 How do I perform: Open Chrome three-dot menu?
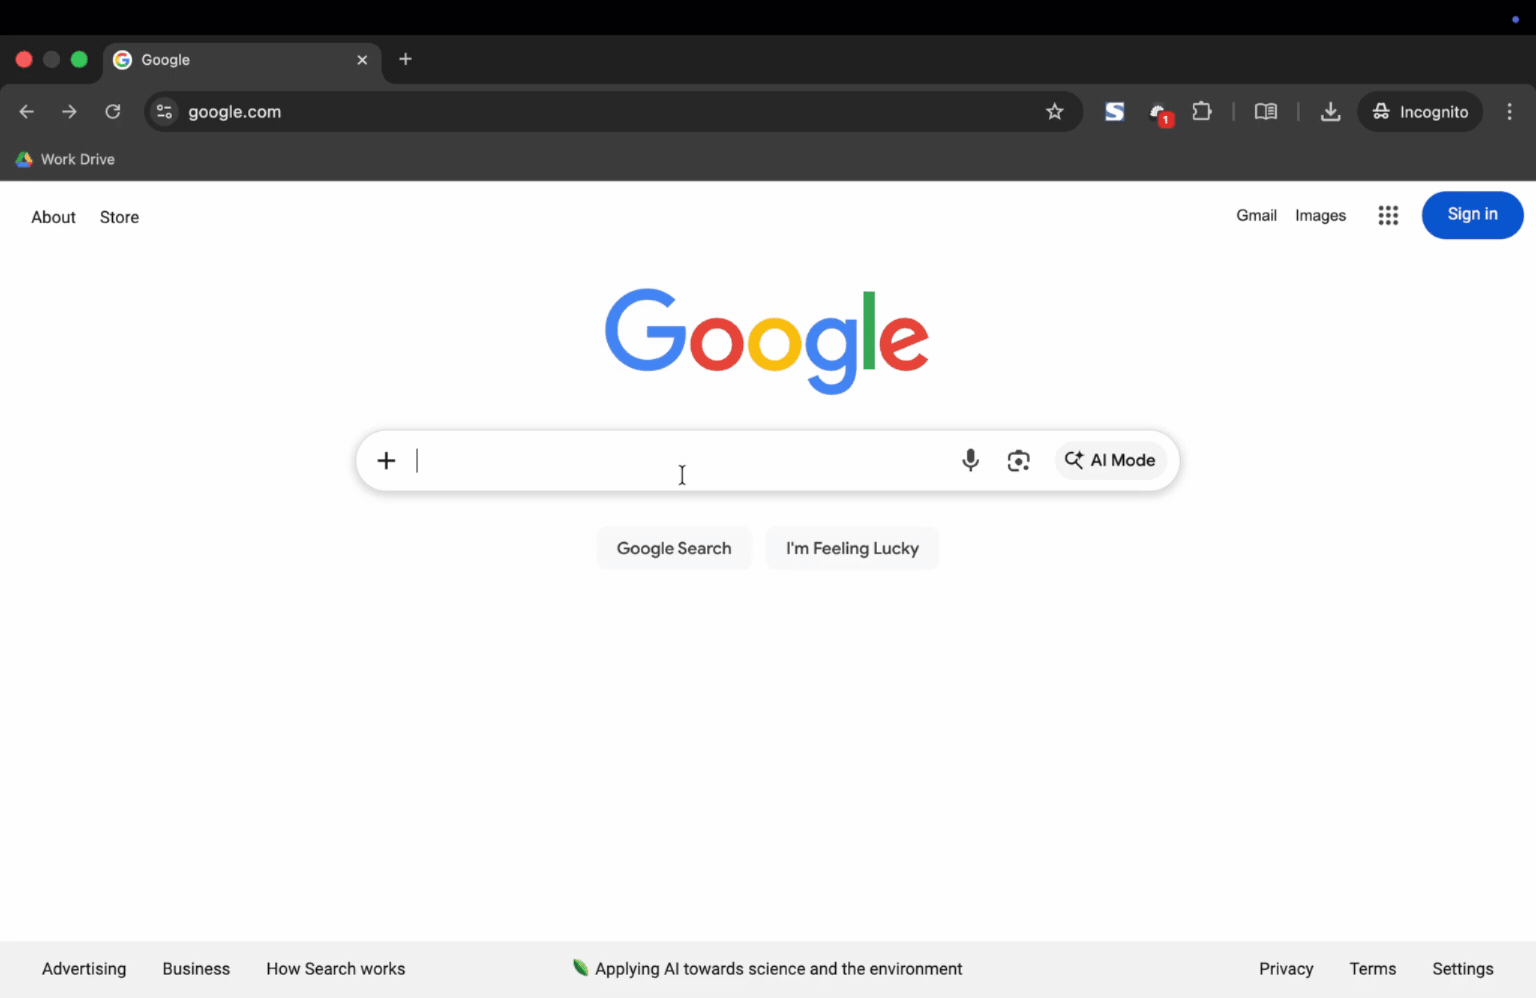coord(1510,112)
